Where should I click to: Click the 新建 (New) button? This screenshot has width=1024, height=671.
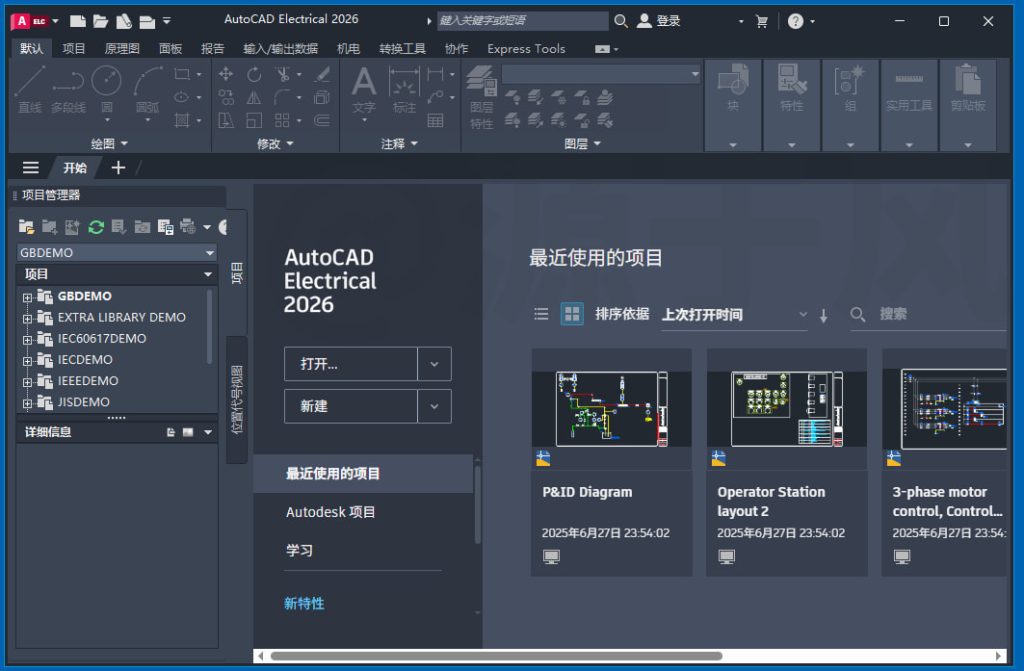351,406
